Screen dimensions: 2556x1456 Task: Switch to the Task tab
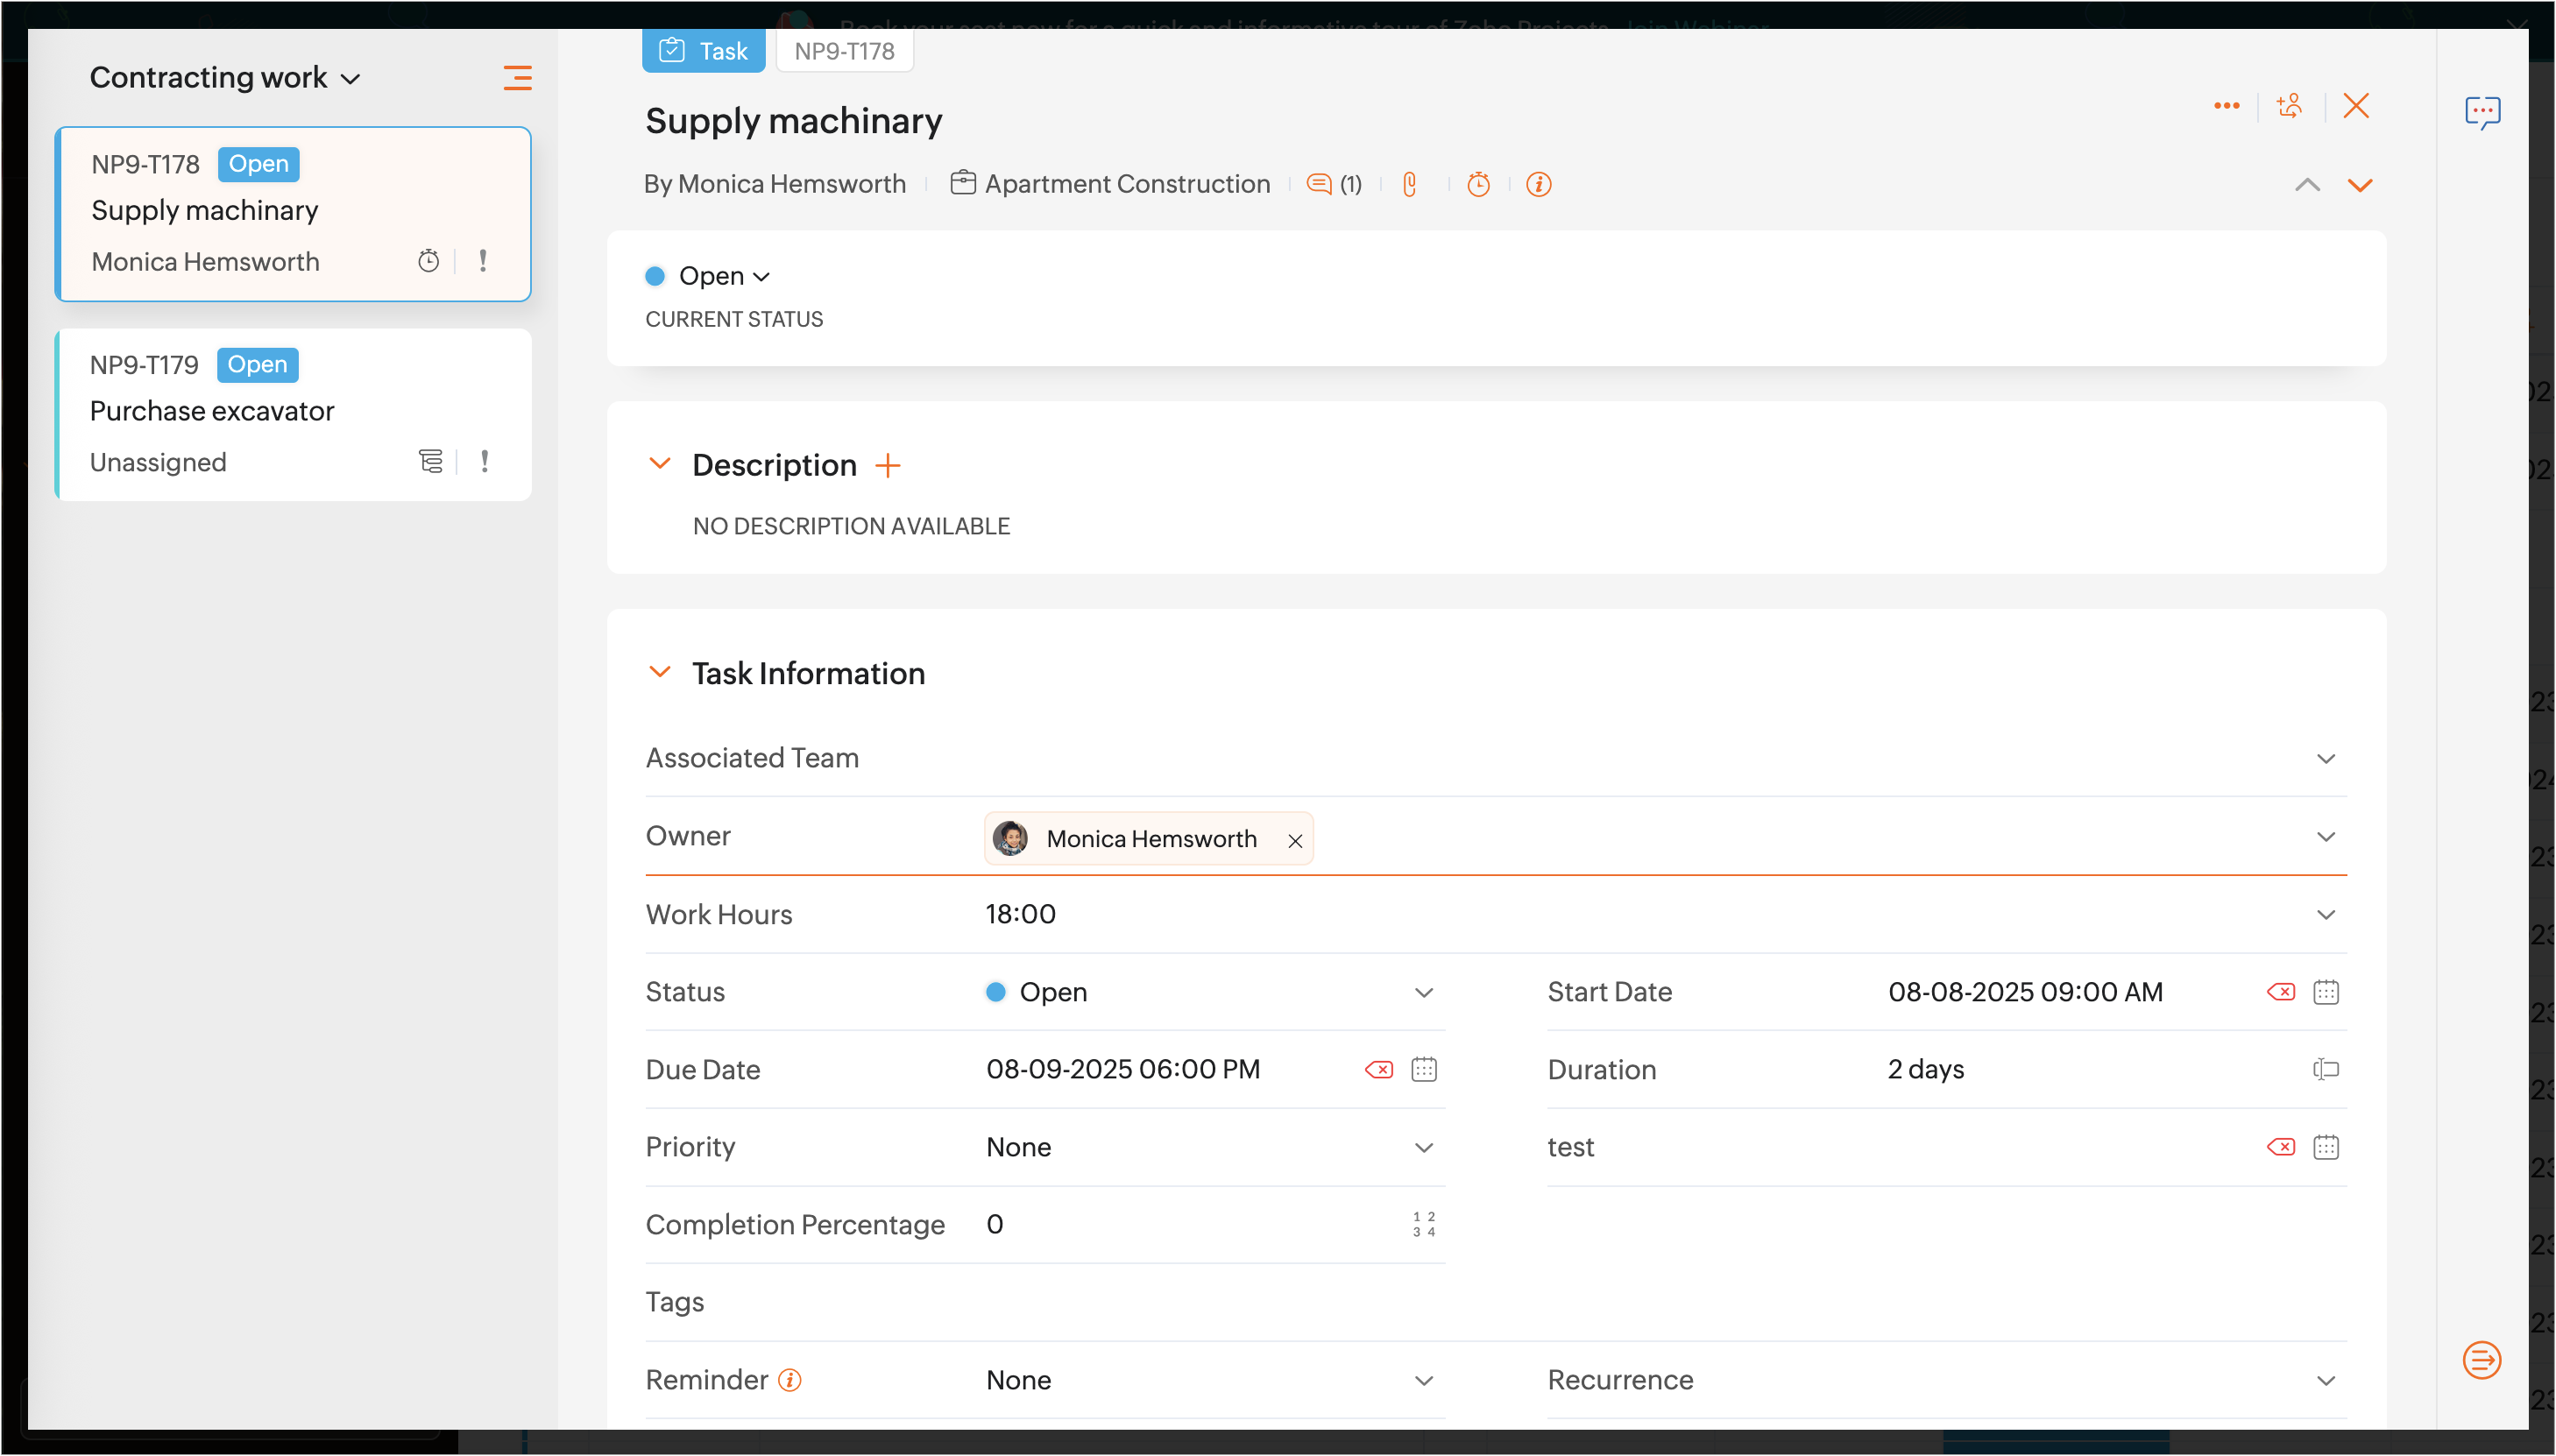[x=704, y=51]
